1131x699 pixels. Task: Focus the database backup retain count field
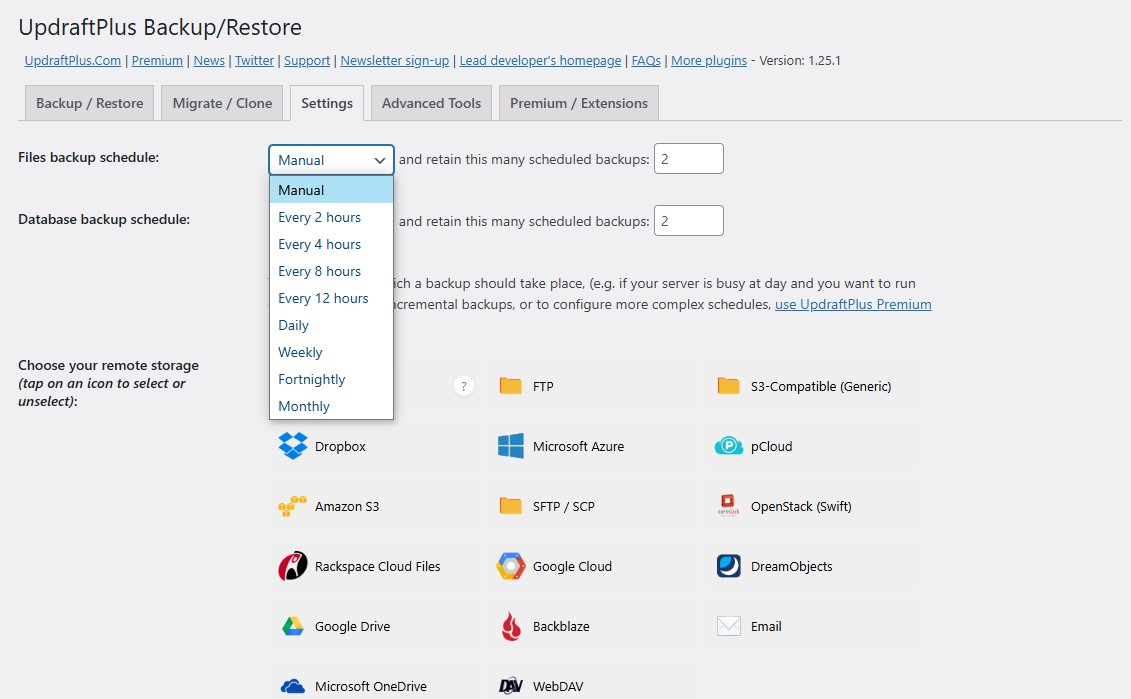689,221
